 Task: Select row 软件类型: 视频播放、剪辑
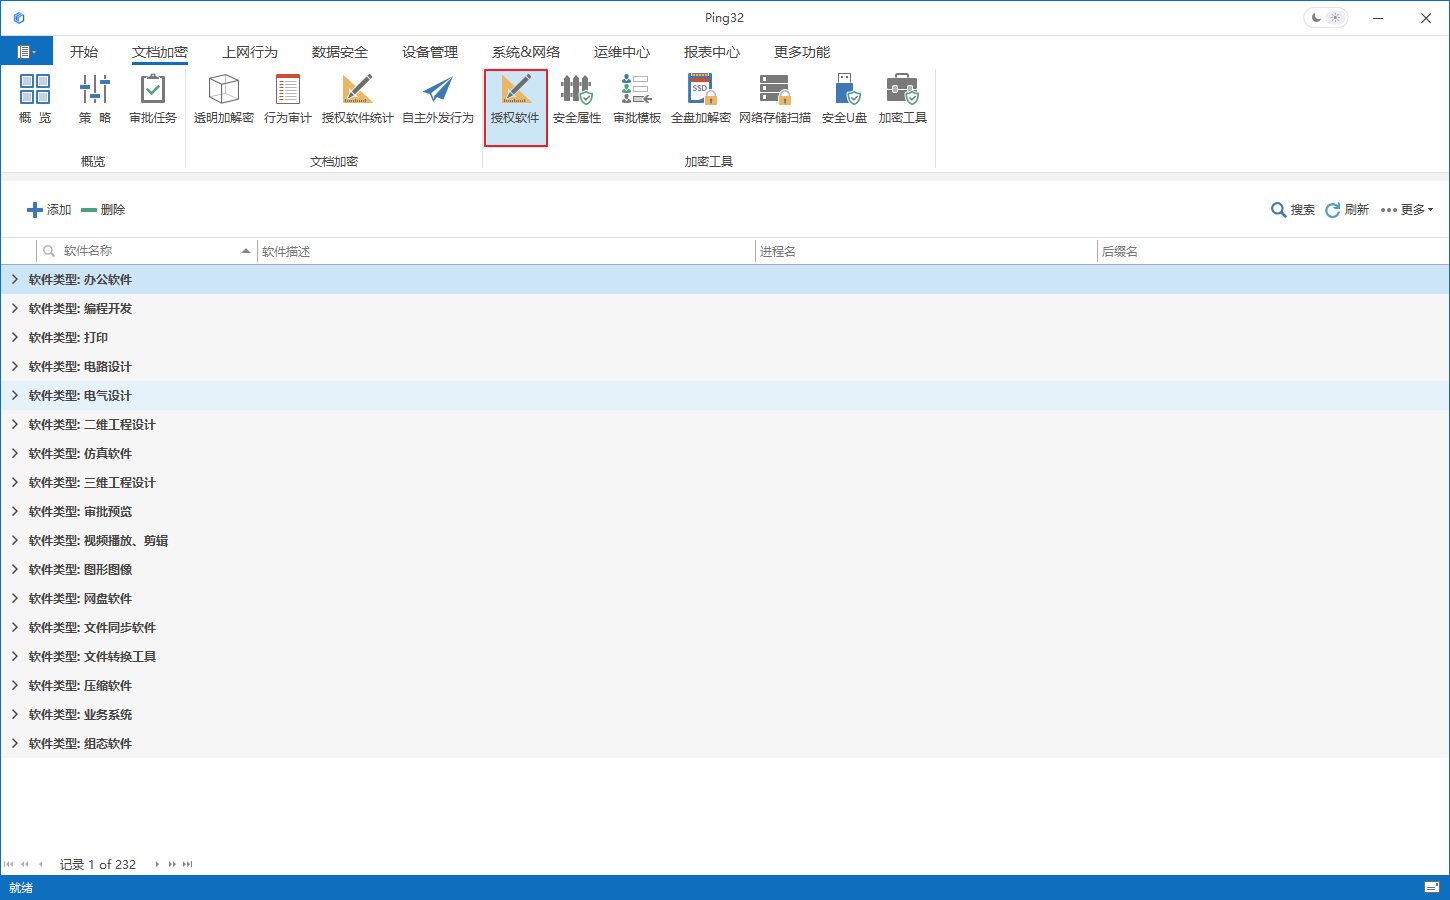725,541
